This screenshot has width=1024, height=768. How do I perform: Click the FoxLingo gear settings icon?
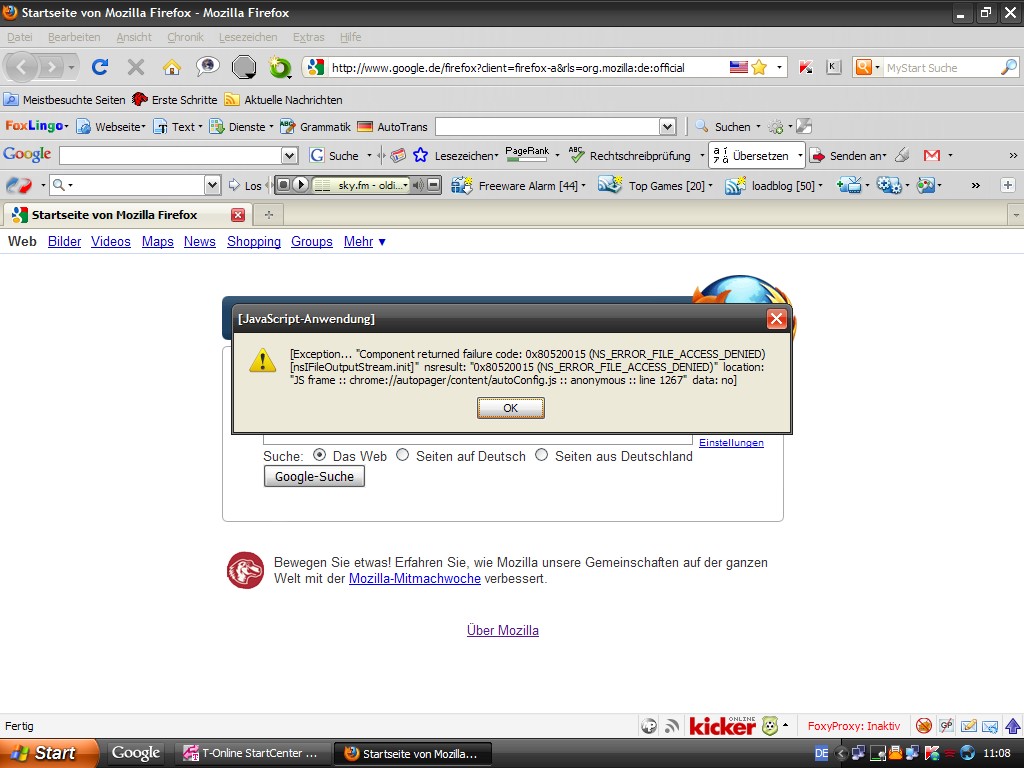pyautogui.click(x=776, y=127)
